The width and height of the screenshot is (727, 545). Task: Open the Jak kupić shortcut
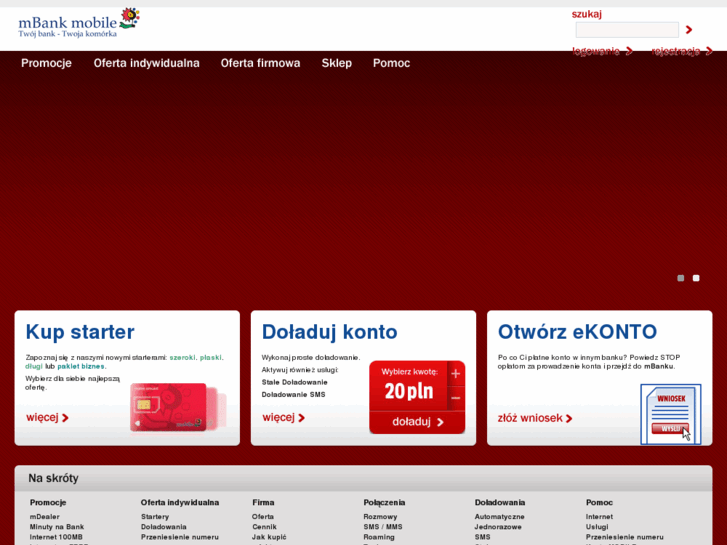click(269, 537)
